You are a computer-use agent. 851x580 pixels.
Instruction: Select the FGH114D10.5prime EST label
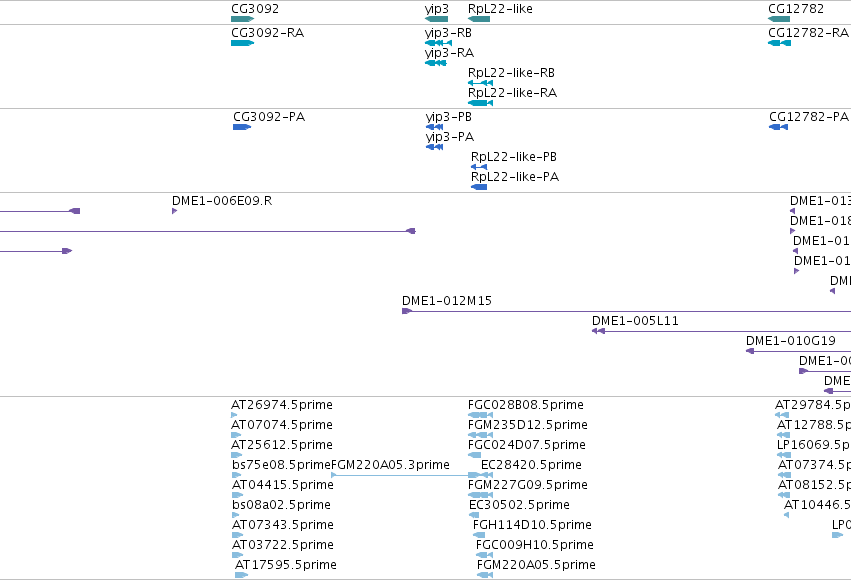[532, 525]
